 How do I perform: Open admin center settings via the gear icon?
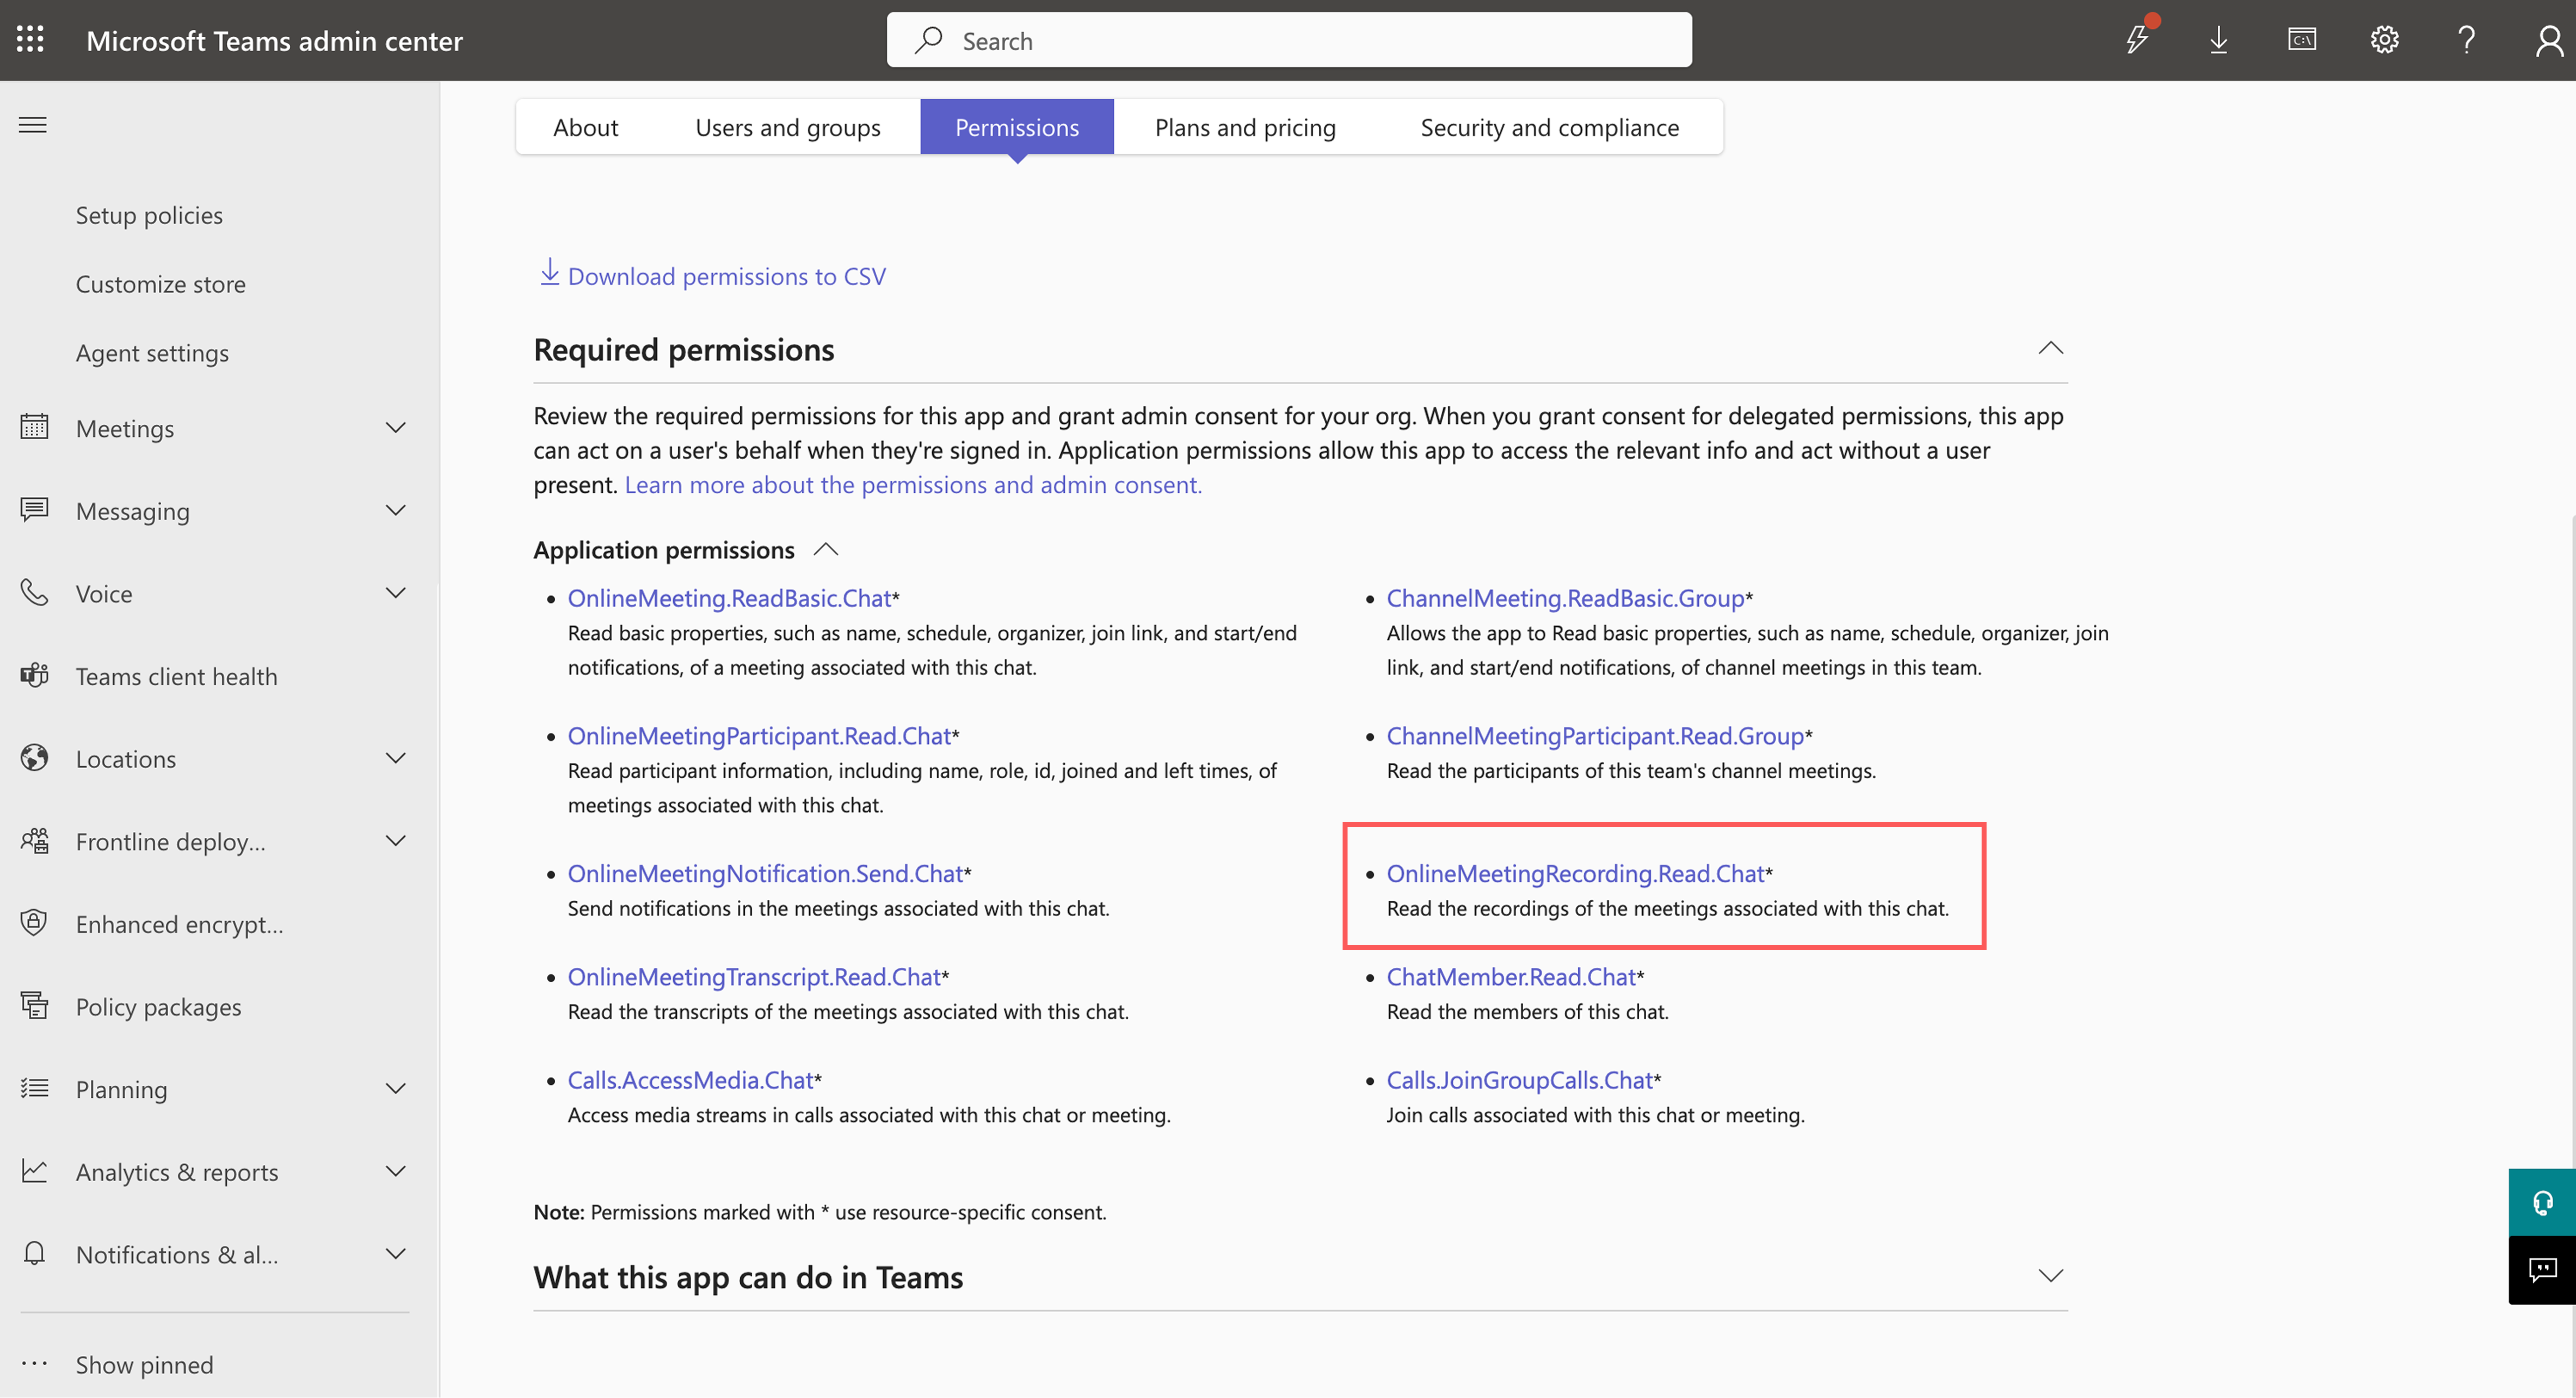tap(2384, 40)
